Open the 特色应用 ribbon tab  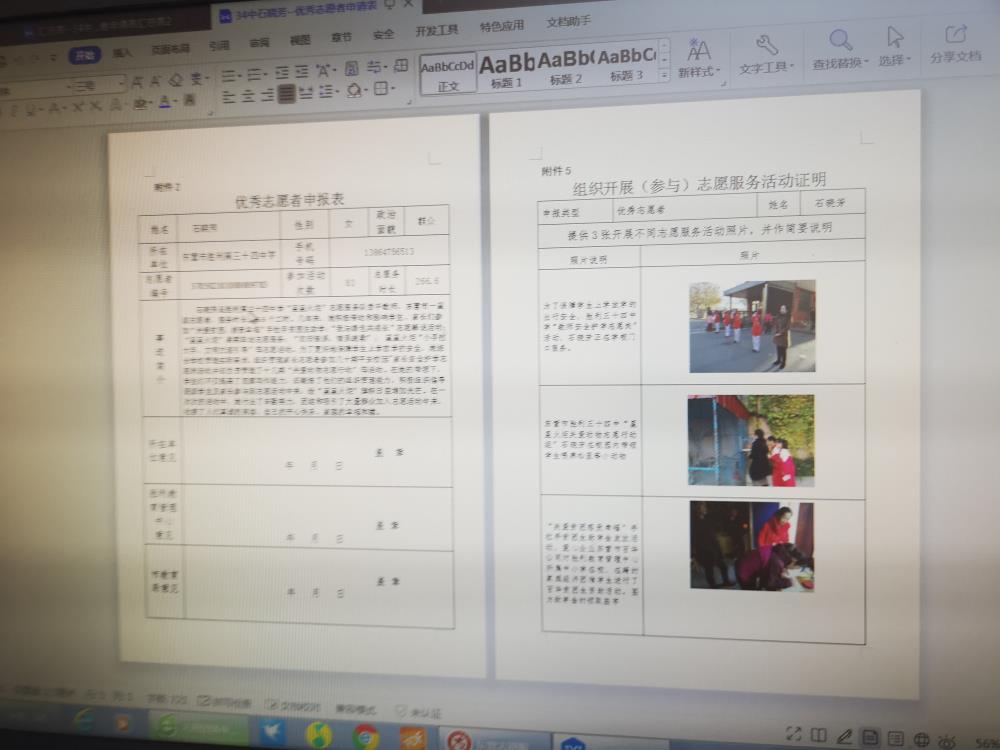pyautogui.click(x=502, y=26)
